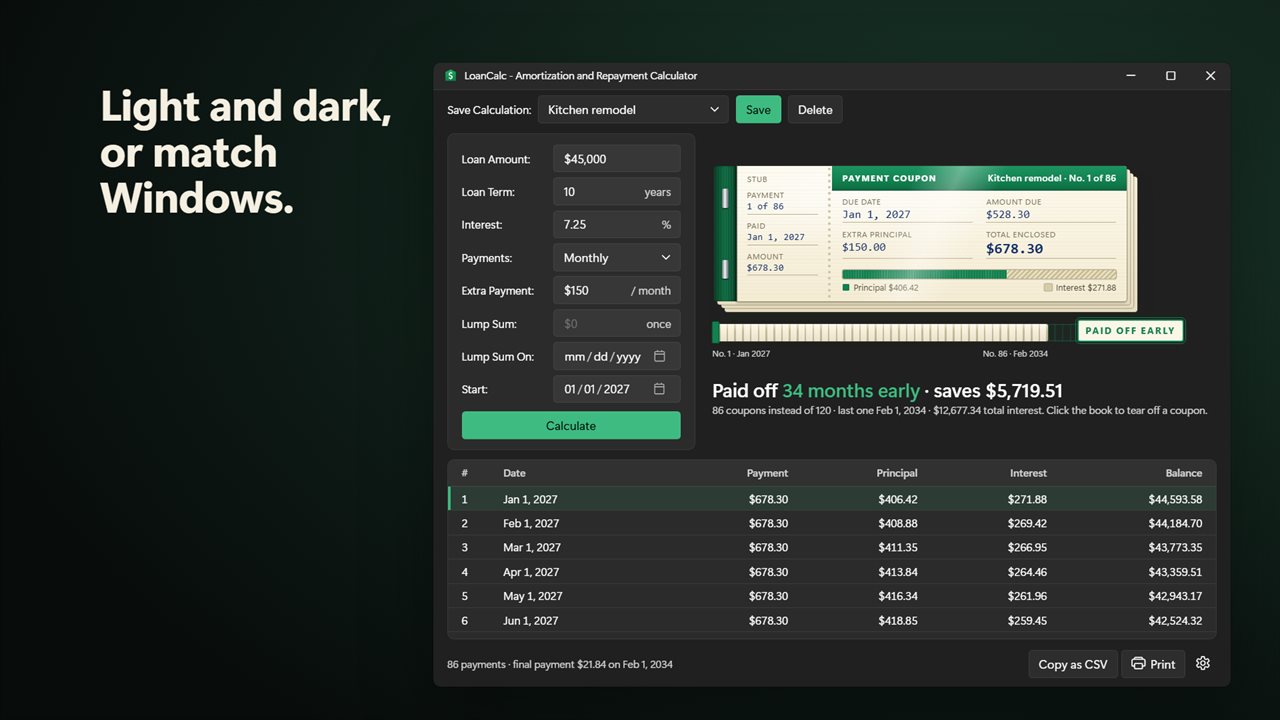Click the principal versus interest bar on the coupon
Screen dimensions: 1280x720
979,274
